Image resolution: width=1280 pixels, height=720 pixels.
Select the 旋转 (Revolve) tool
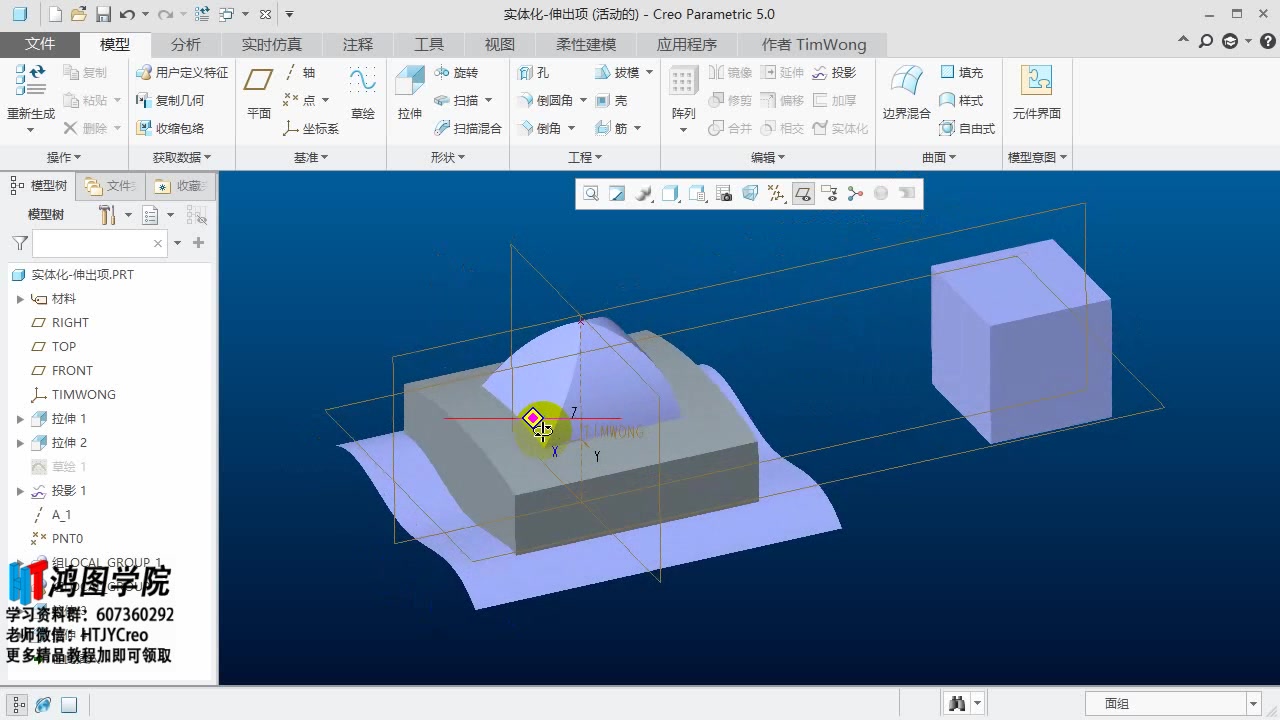pos(456,73)
